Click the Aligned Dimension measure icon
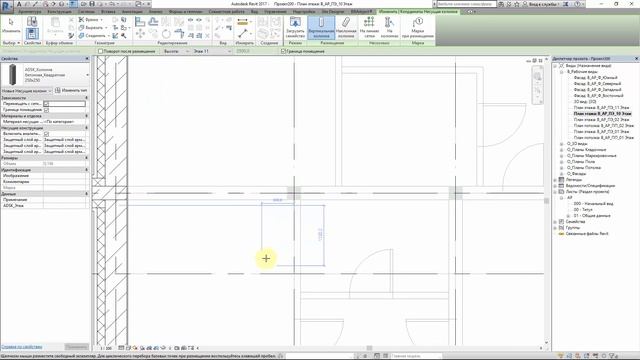 (x=242, y=22)
